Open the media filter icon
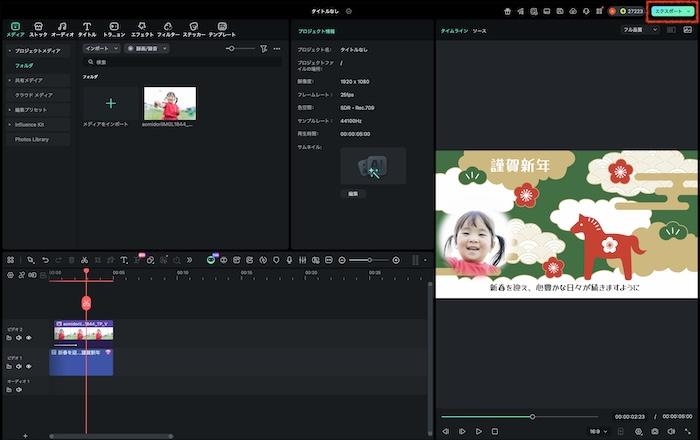This screenshot has width=700, height=440. 264,48
